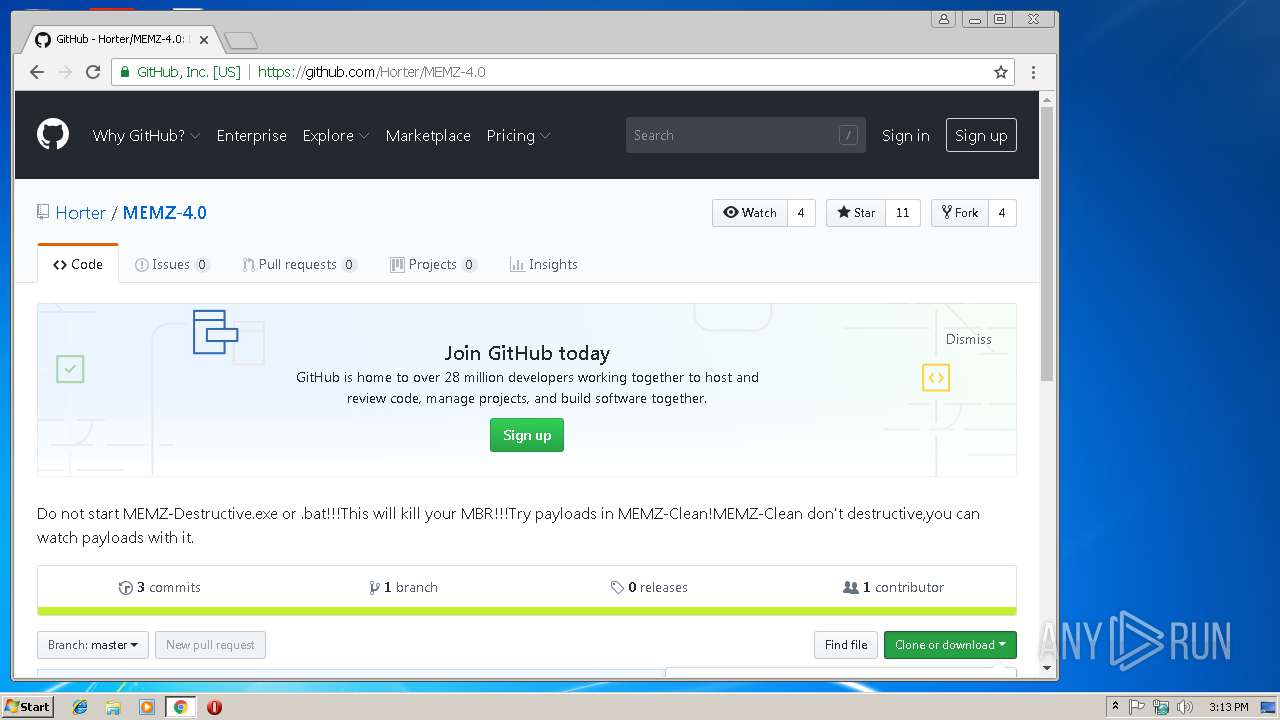Open the Branch: master dropdown

(x=93, y=645)
